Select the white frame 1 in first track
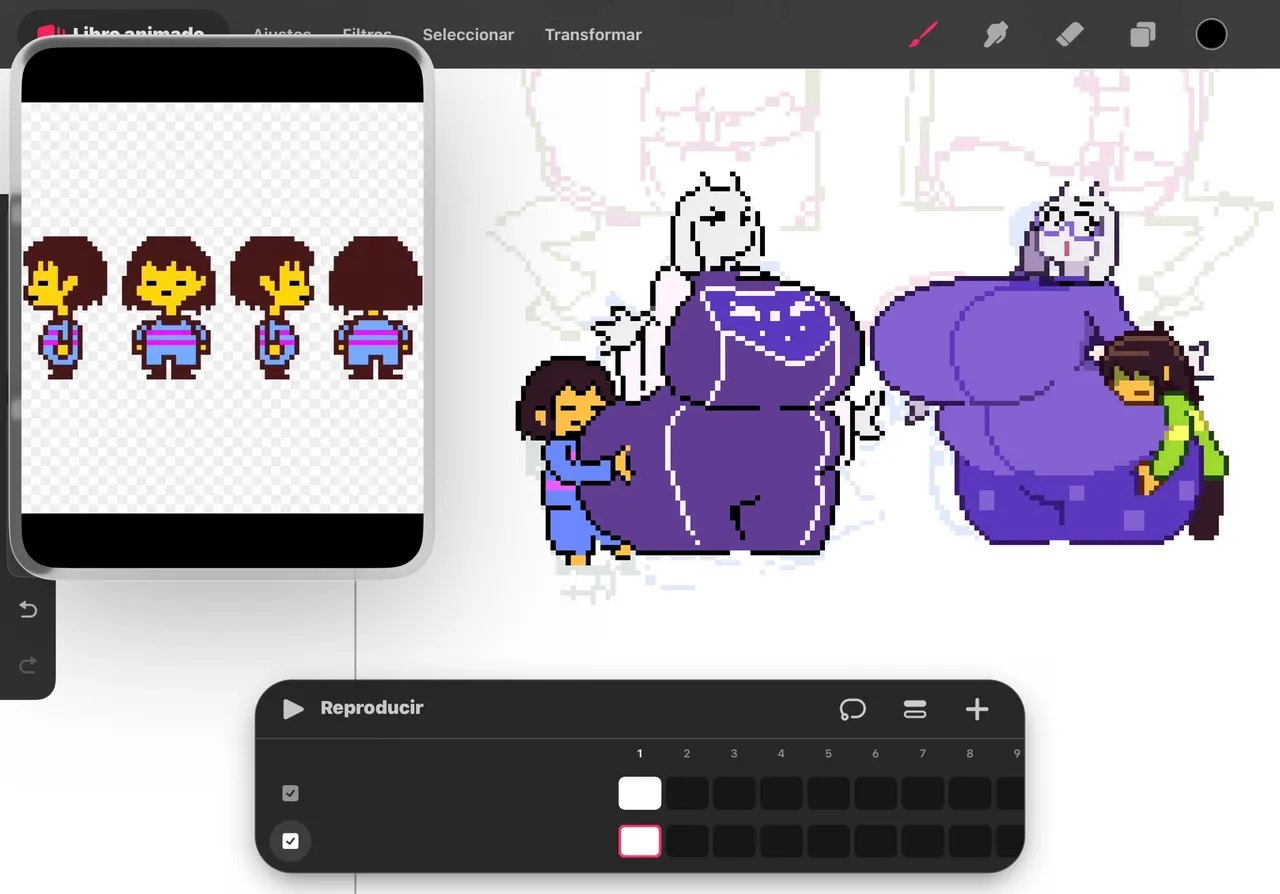 (640, 793)
